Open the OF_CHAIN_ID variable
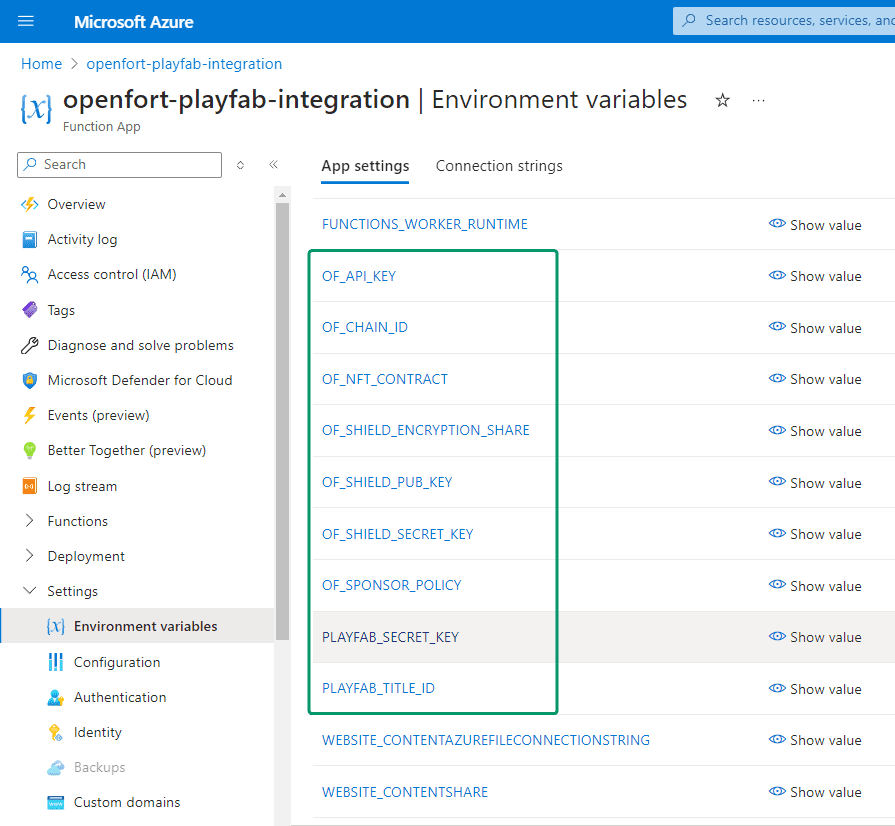The width and height of the screenshot is (895, 826). coord(366,327)
